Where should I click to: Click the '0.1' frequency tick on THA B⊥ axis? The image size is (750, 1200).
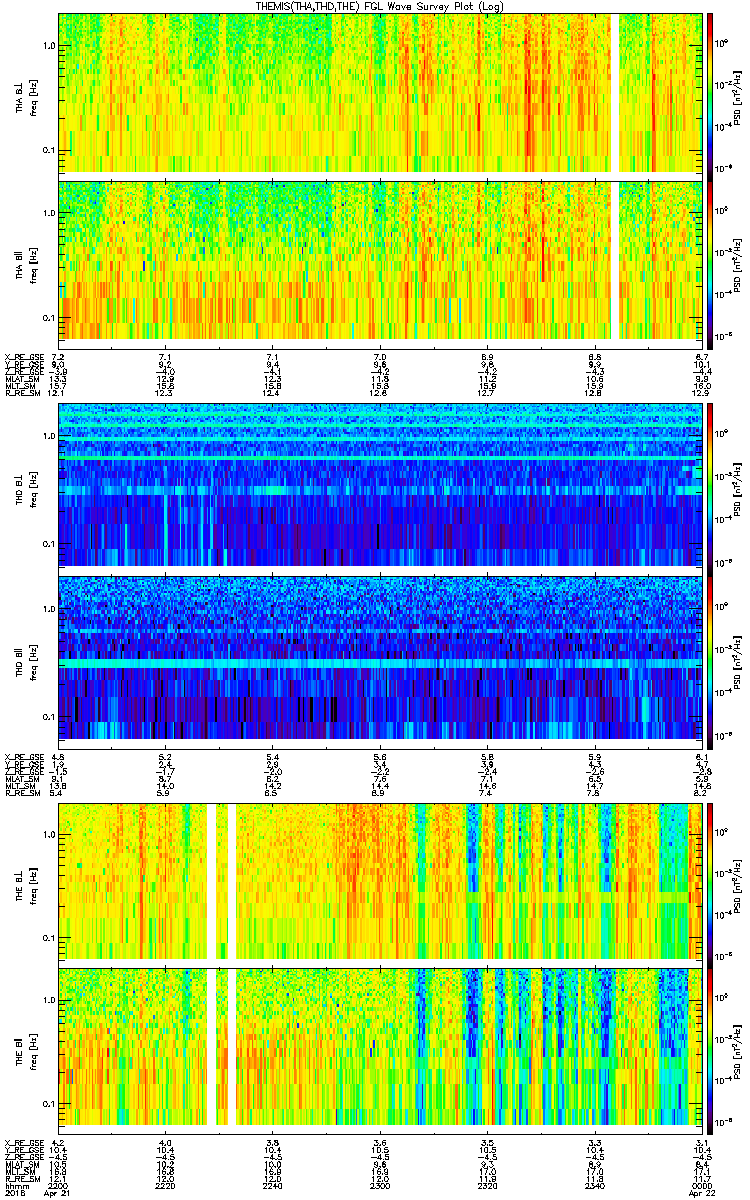pyautogui.click(x=47, y=150)
